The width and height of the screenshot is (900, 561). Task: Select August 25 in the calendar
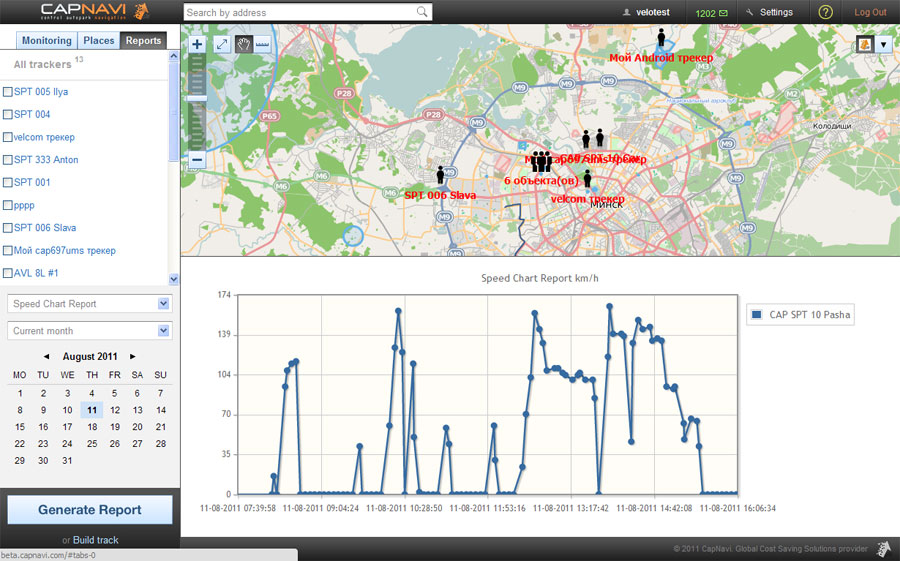[92, 443]
